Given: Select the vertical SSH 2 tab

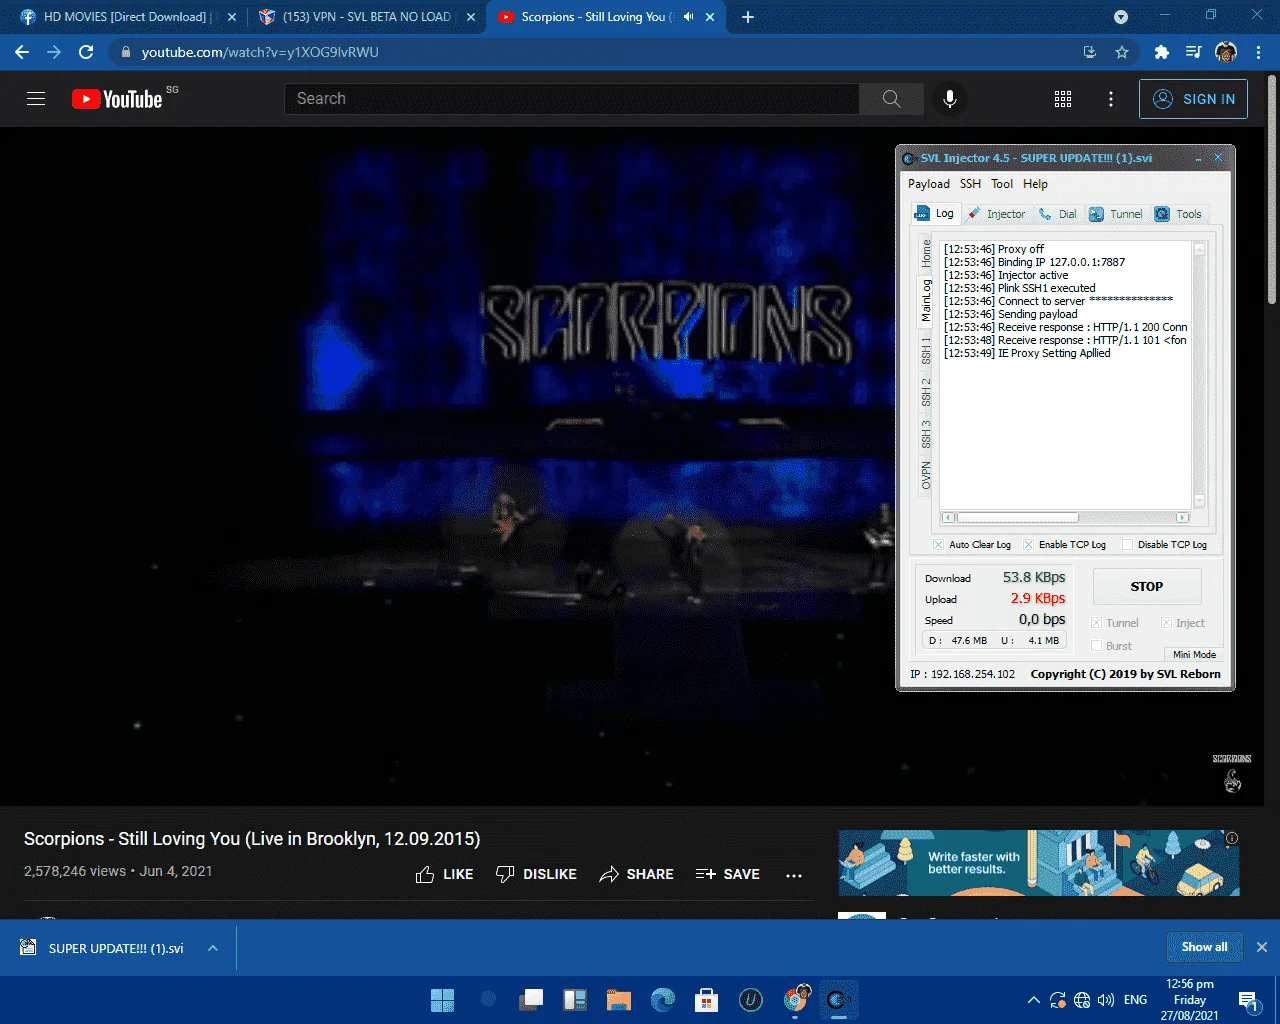Looking at the screenshot, I should (x=926, y=392).
